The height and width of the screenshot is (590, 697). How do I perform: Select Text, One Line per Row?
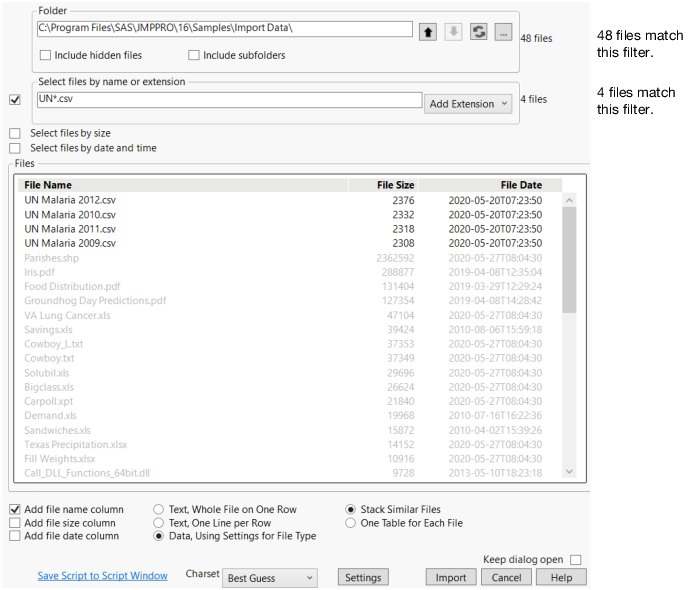158,523
